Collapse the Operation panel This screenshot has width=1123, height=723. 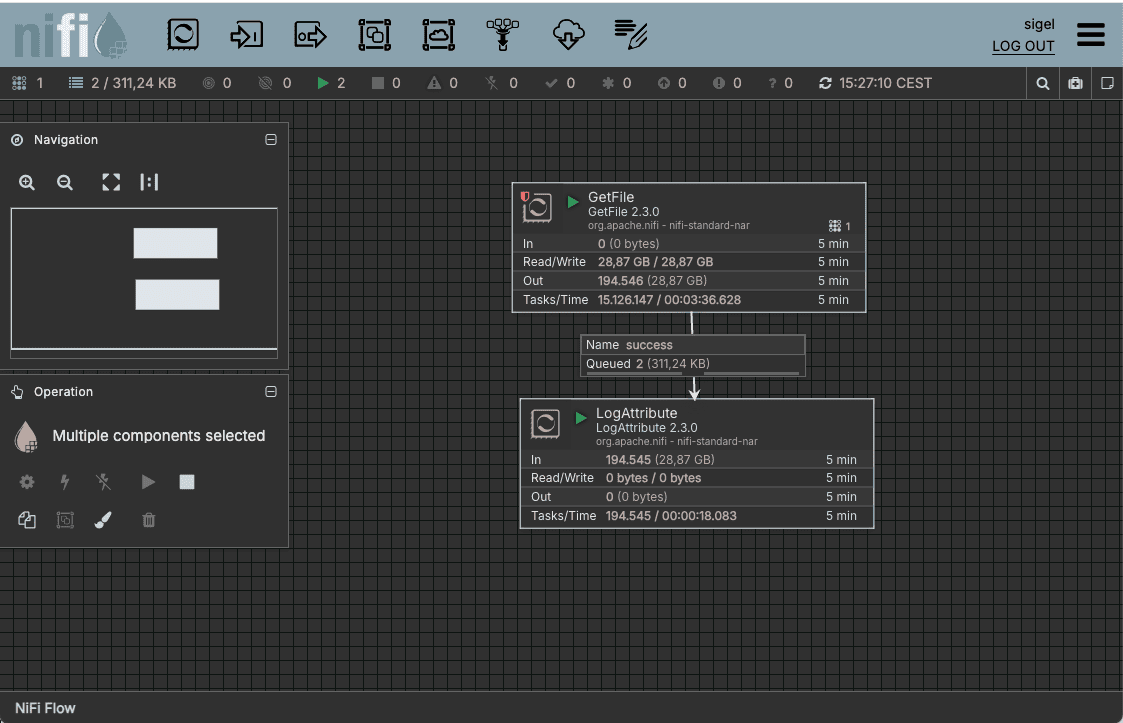[x=270, y=392]
